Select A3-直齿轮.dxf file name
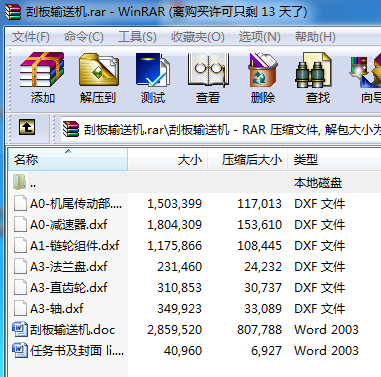 (69, 287)
